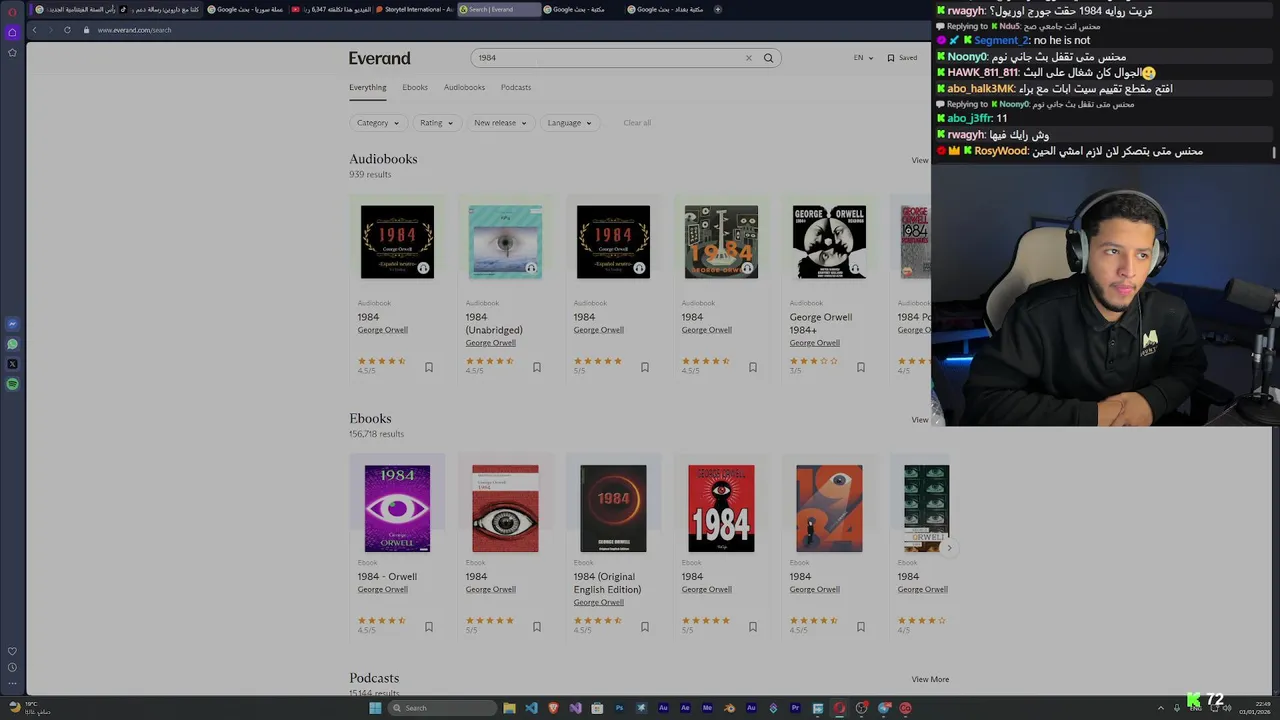Open the purple eye 1984 - Orwell ebook cover
This screenshot has height=720, width=1280.
(397, 508)
